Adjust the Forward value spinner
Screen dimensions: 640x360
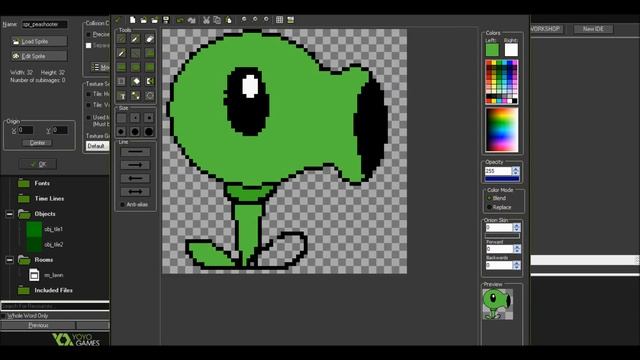tap(516, 249)
